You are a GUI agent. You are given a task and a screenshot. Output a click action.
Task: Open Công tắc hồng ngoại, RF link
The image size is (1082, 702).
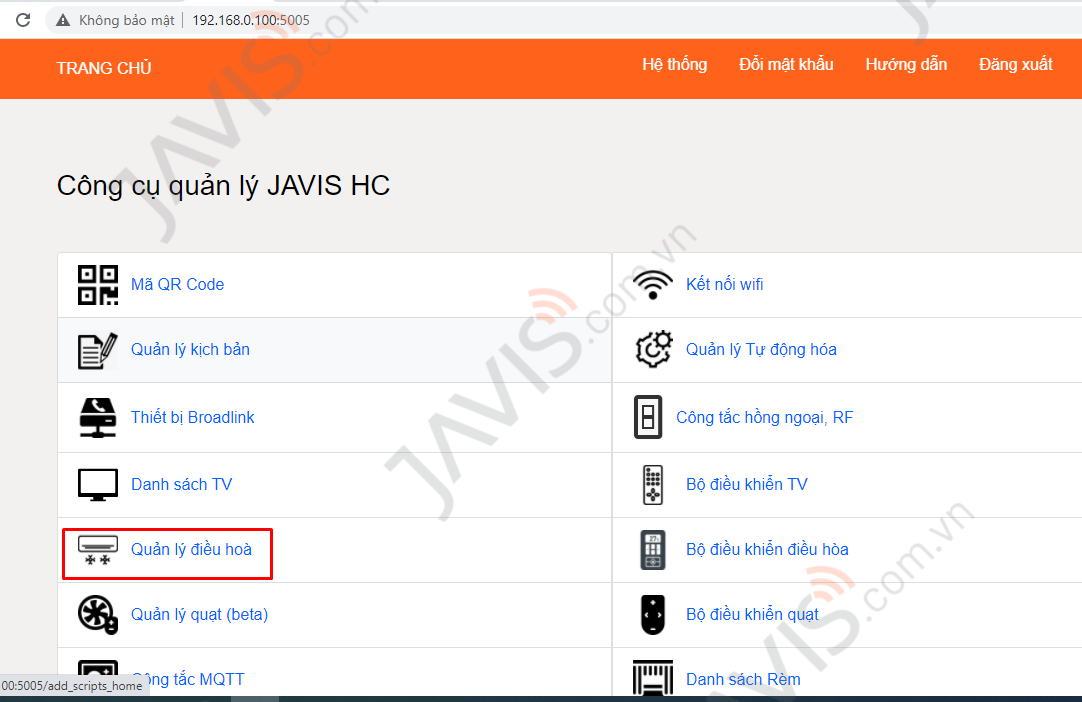(765, 417)
